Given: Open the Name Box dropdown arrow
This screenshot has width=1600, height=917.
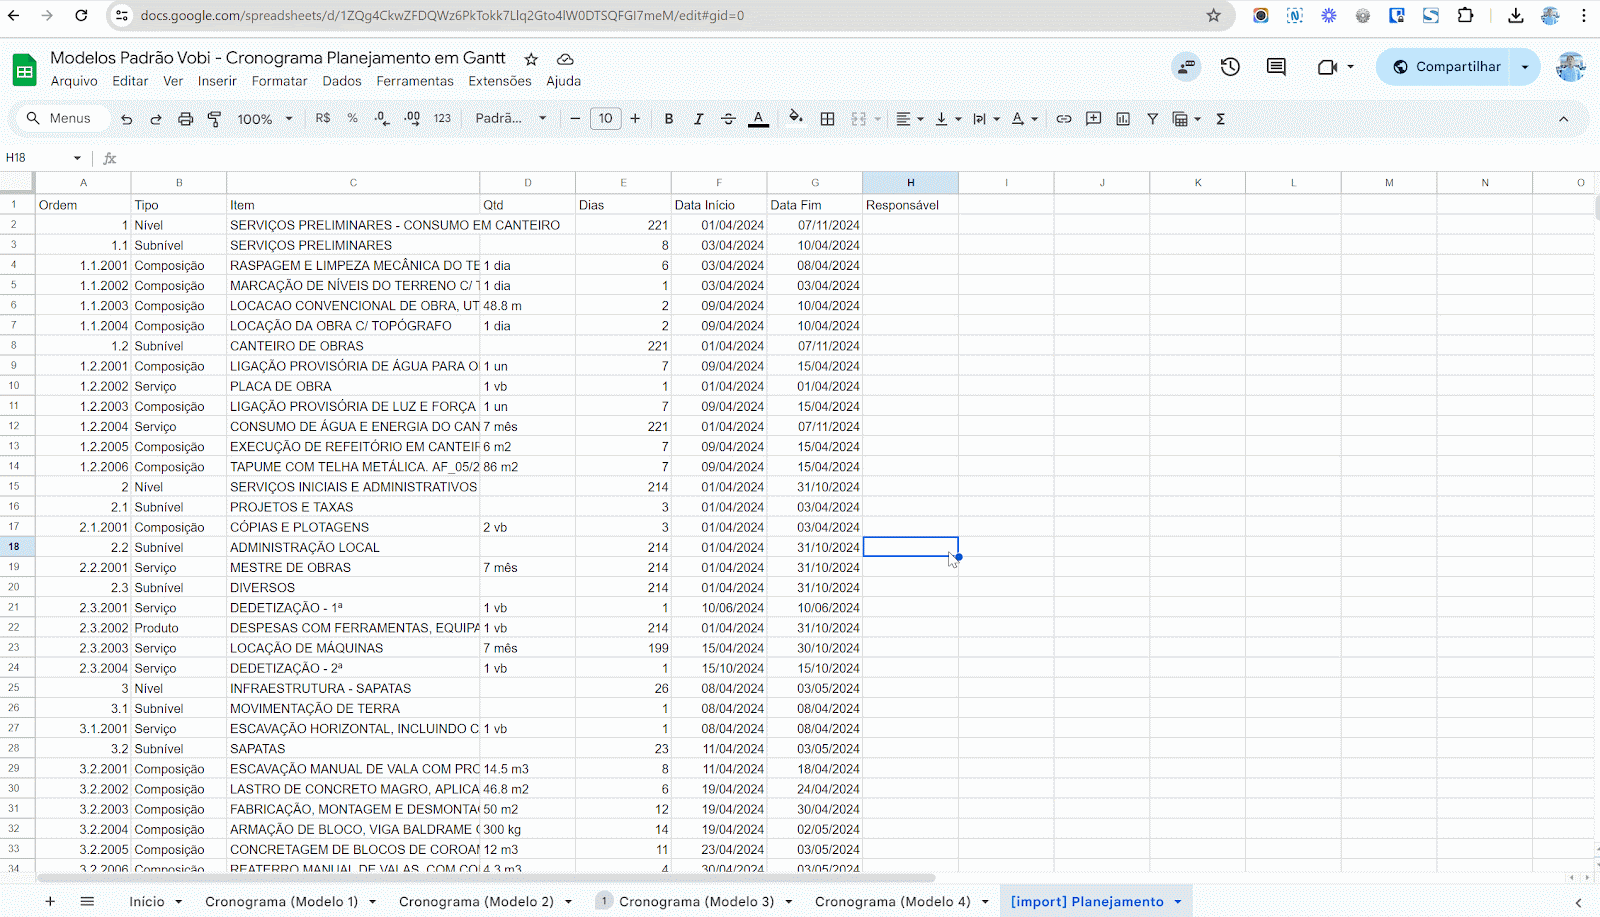Looking at the screenshot, I should (x=77, y=158).
